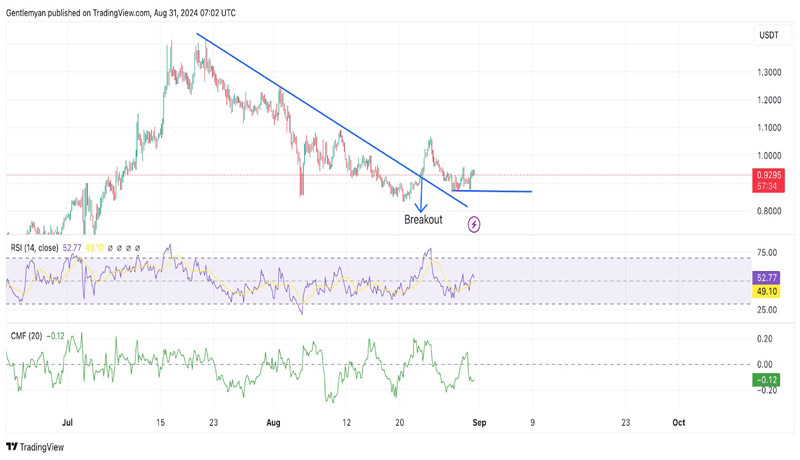Click the 75.00 RSI scale label
The height and width of the screenshot is (460, 800).
point(767,253)
